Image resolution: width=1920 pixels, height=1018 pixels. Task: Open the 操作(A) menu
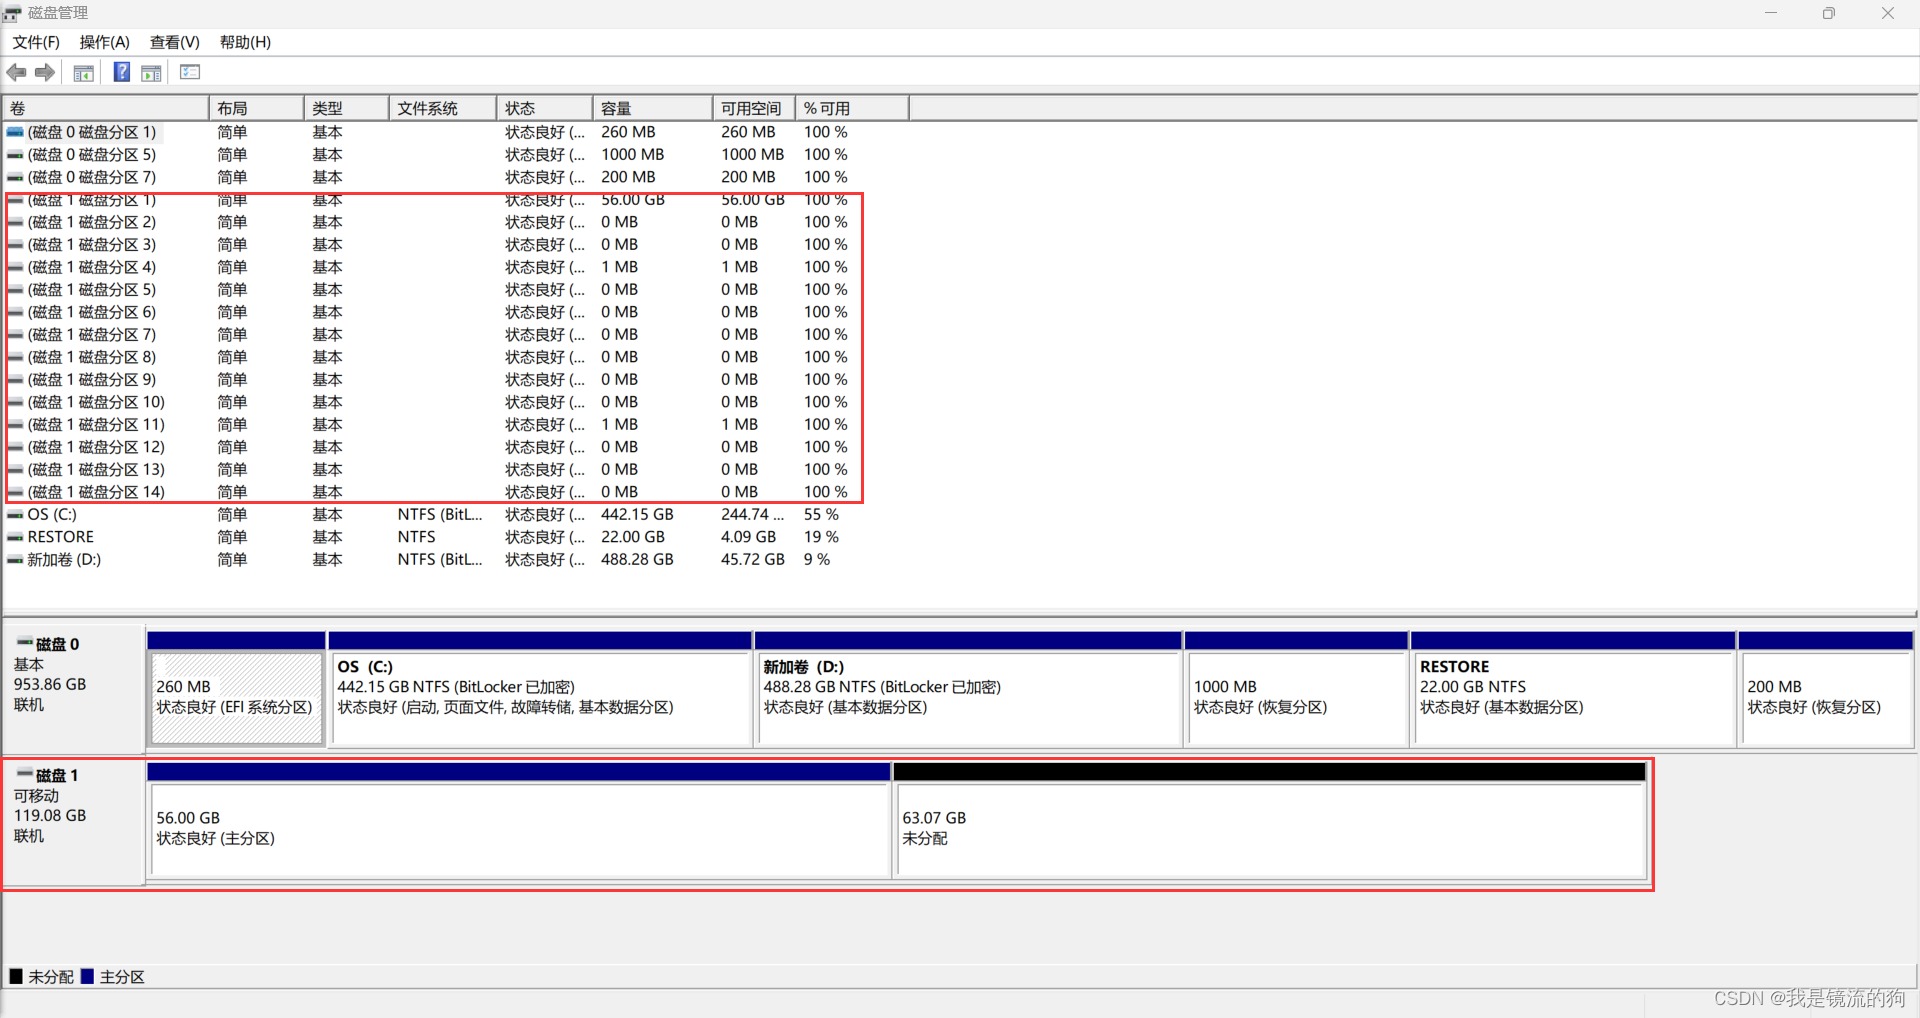pos(105,42)
